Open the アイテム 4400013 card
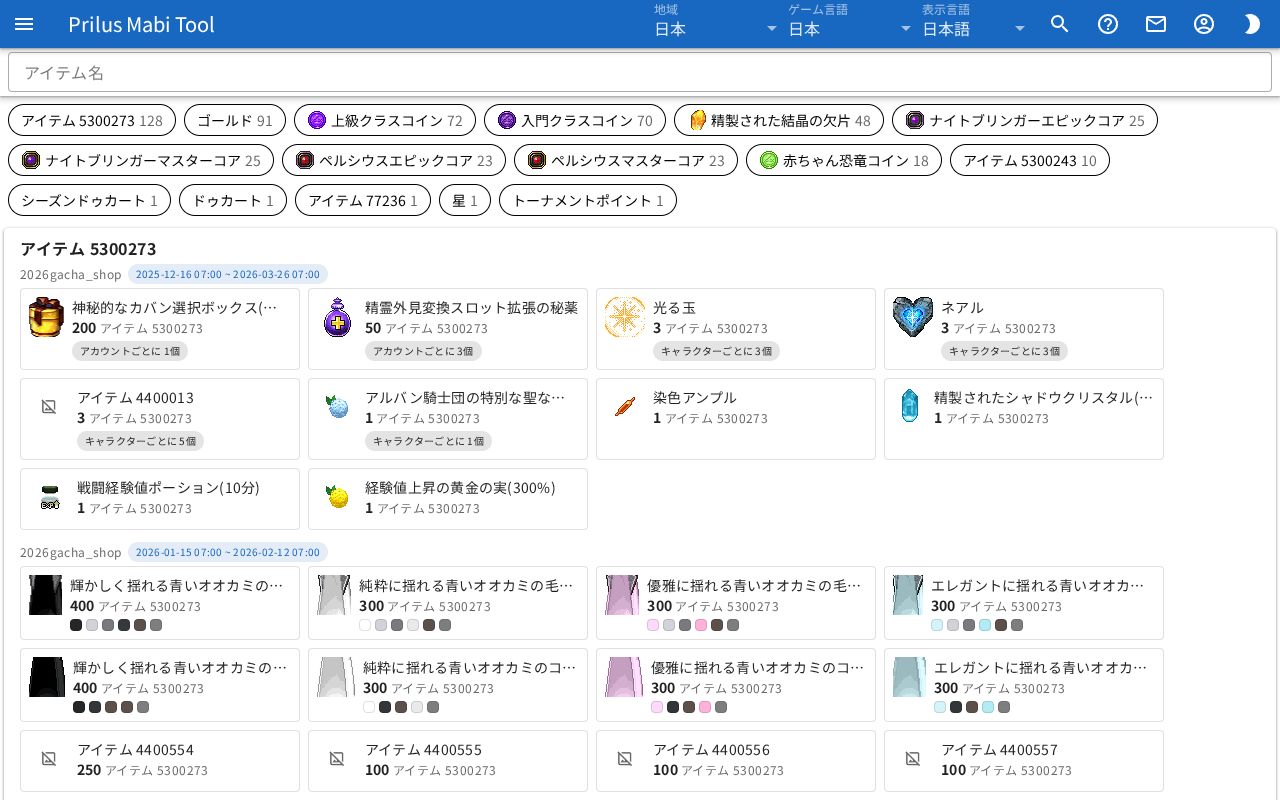This screenshot has width=1280, height=800. tap(160, 419)
